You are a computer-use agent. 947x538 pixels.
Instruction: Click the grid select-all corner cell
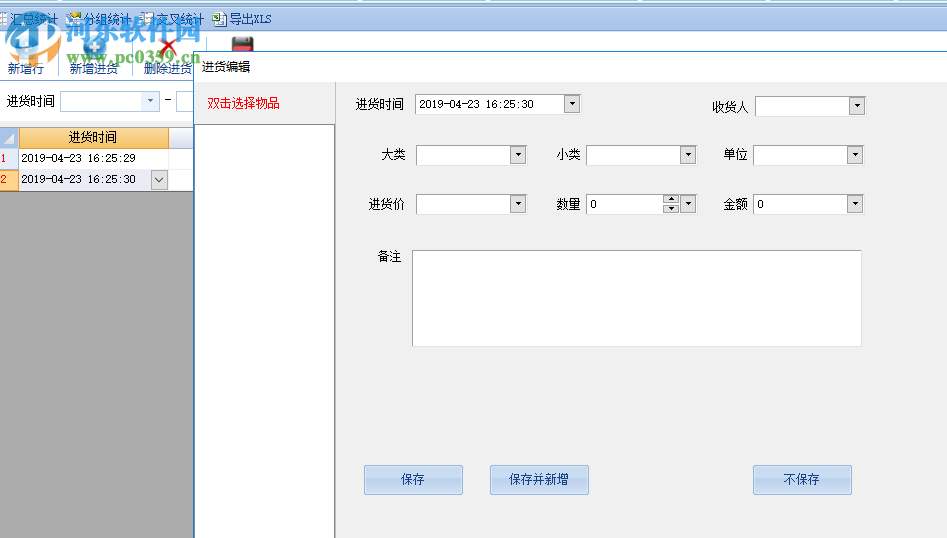pos(9,138)
